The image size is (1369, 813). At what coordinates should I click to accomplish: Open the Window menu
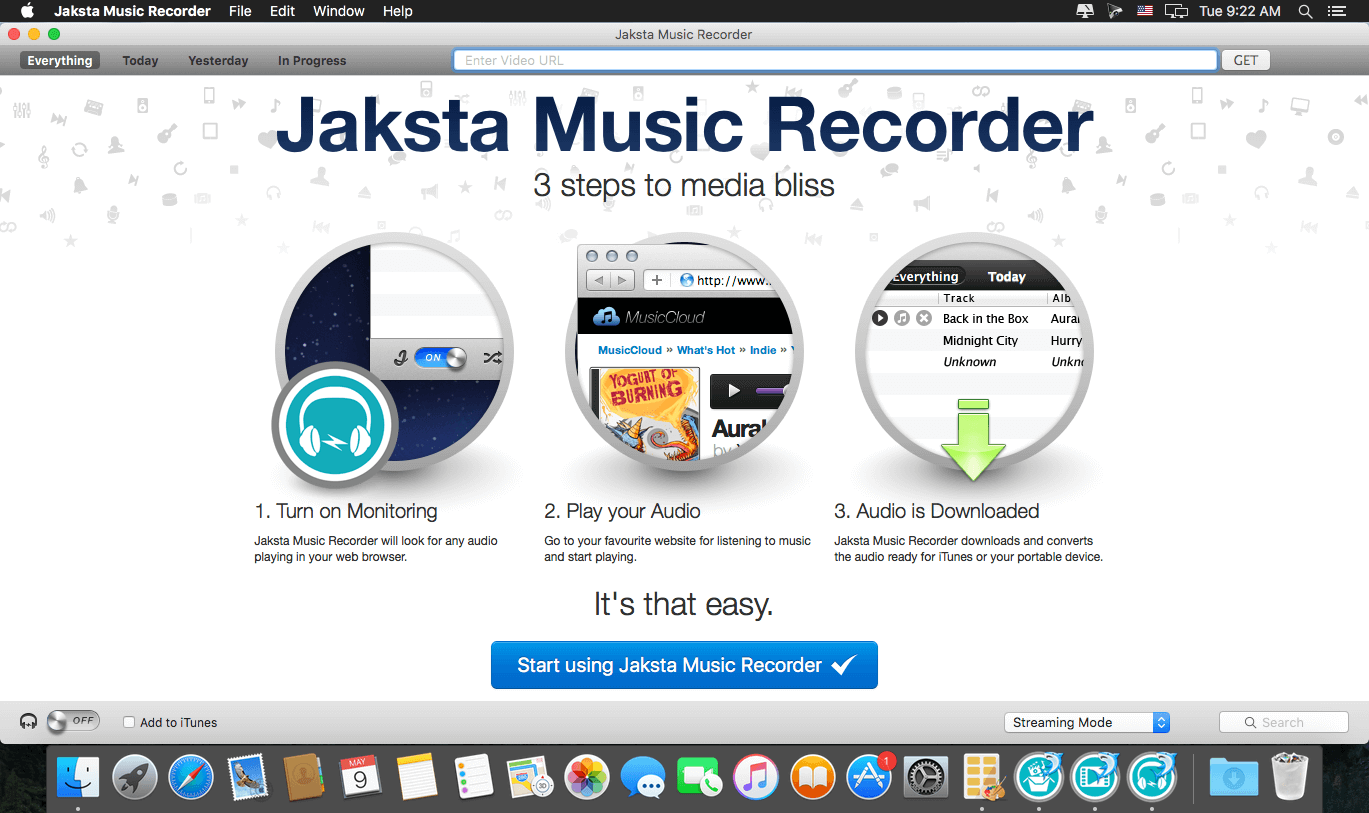[339, 11]
